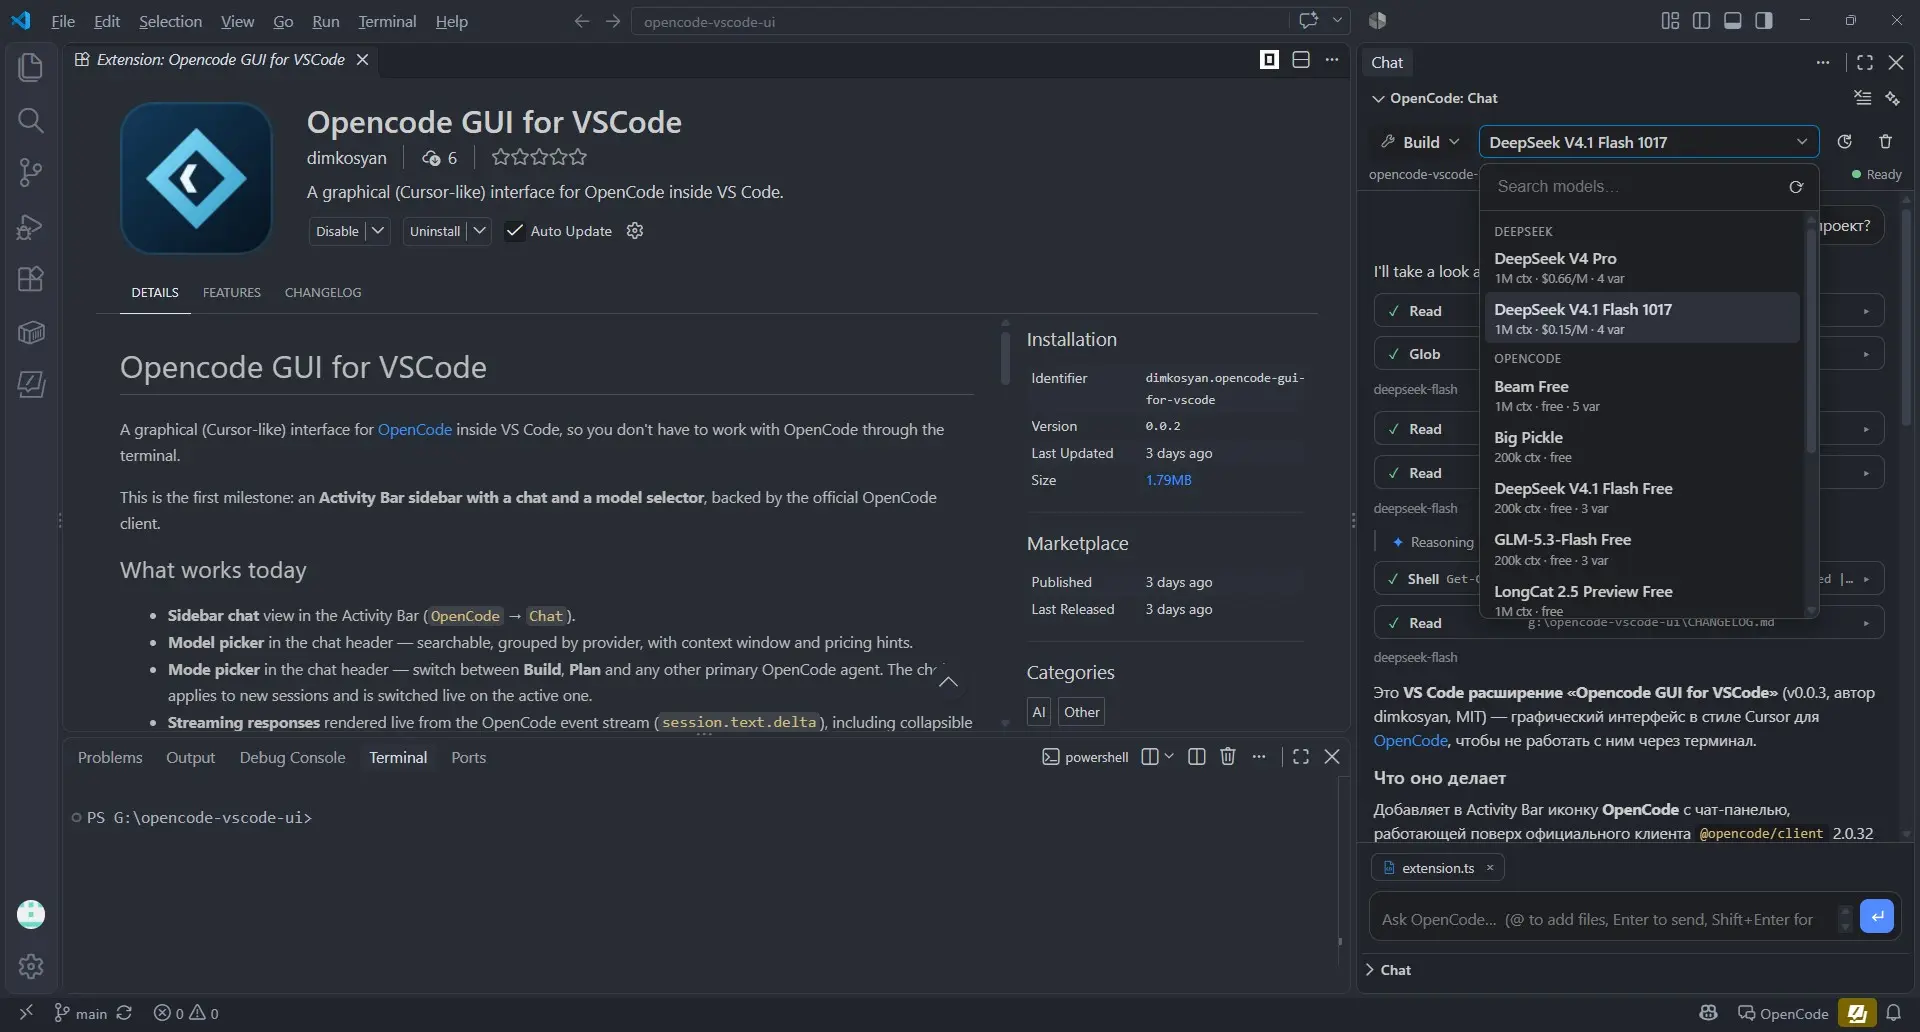1920x1032 pixels.
Task: Click the Uninstall button
Action: click(x=435, y=231)
